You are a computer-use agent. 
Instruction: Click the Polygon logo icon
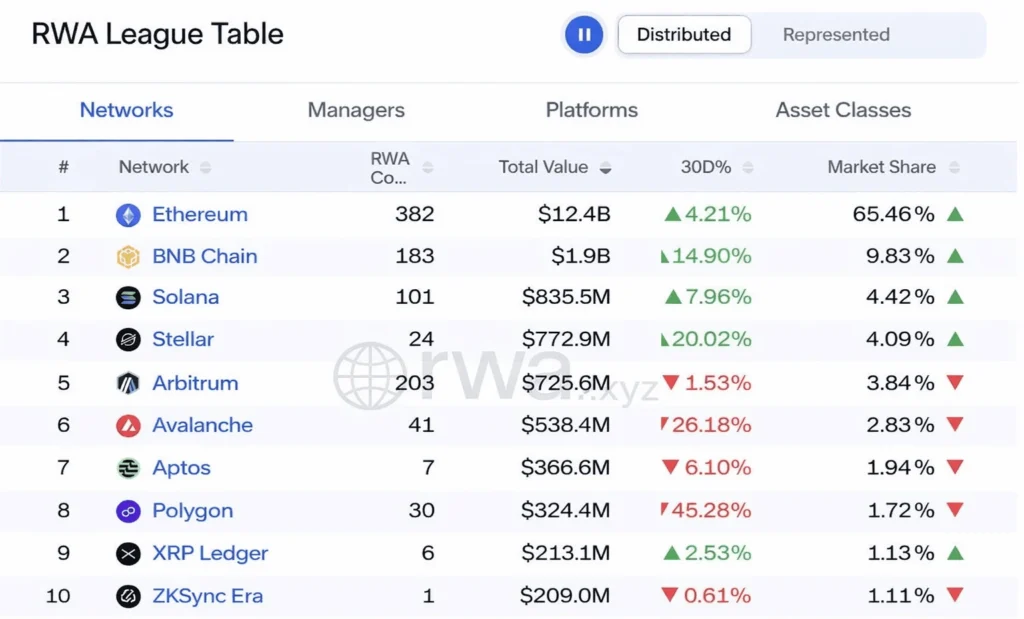(x=128, y=511)
